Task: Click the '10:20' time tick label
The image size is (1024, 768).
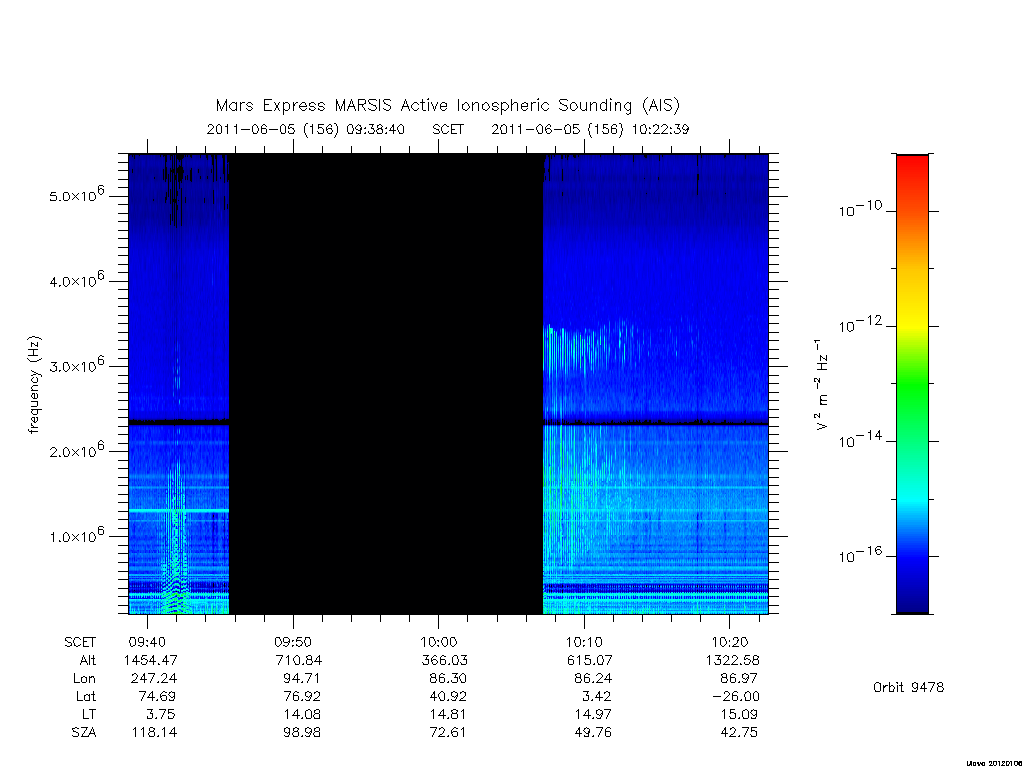Action: 730,642
